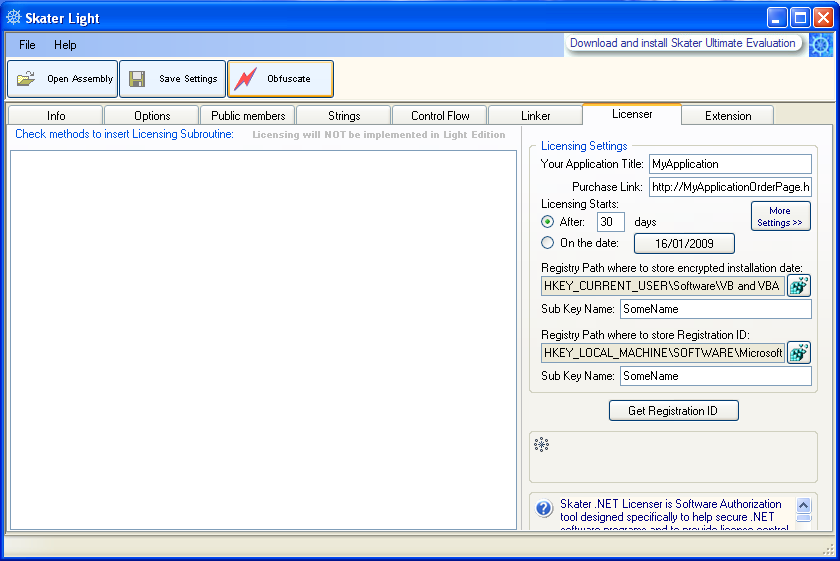The image size is (840, 561).
Task: Select the After days radio button
Action: (x=548, y=221)
